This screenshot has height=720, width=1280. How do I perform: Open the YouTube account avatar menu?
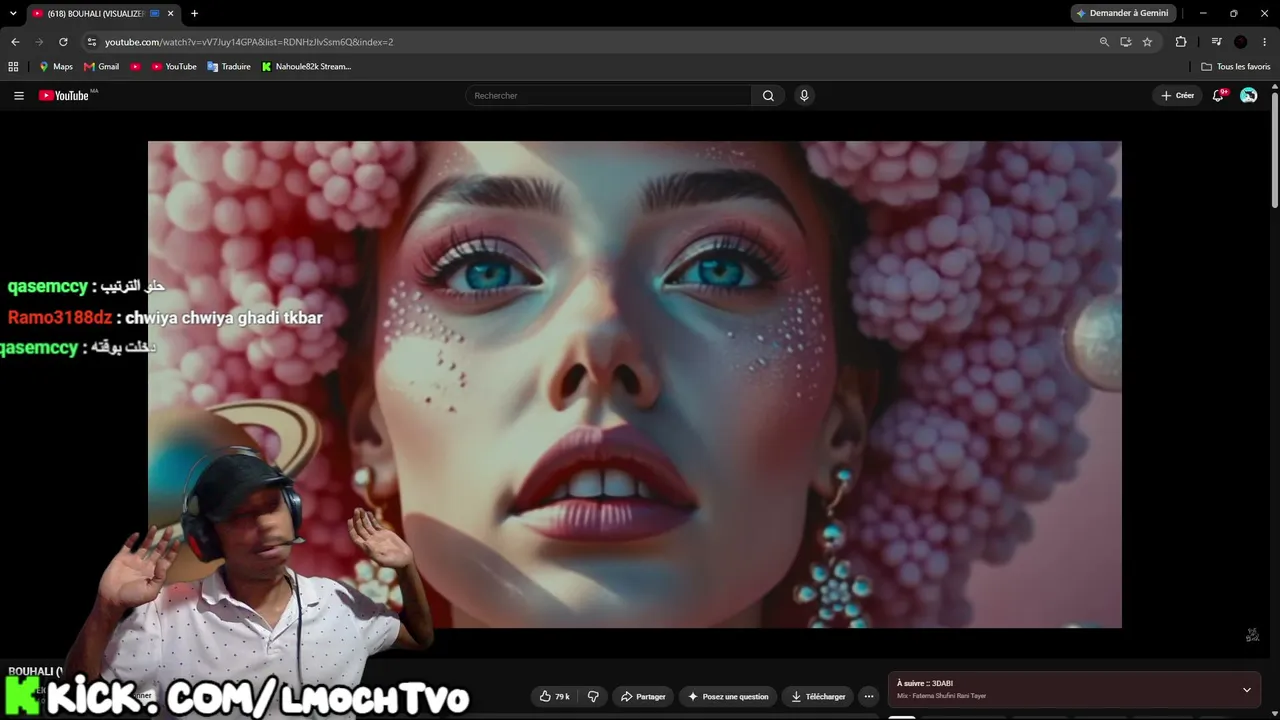[1249, 95]
